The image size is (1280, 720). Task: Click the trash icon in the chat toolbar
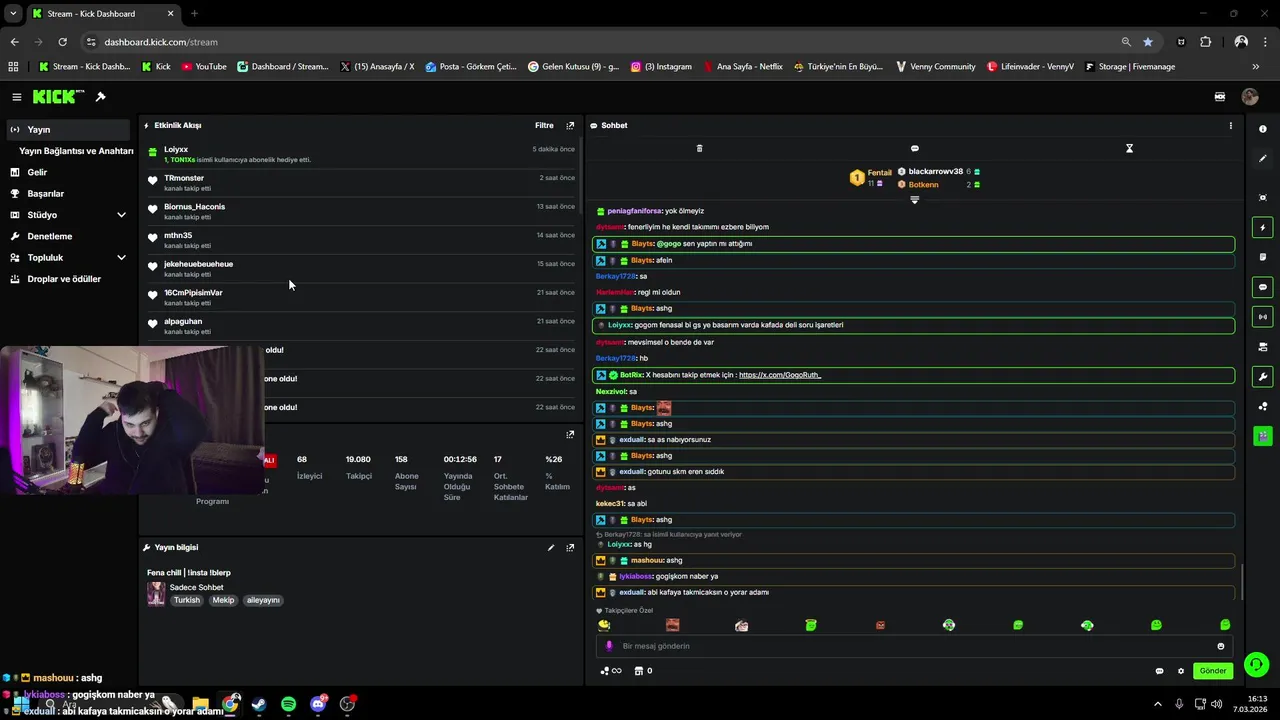(699, 148)
